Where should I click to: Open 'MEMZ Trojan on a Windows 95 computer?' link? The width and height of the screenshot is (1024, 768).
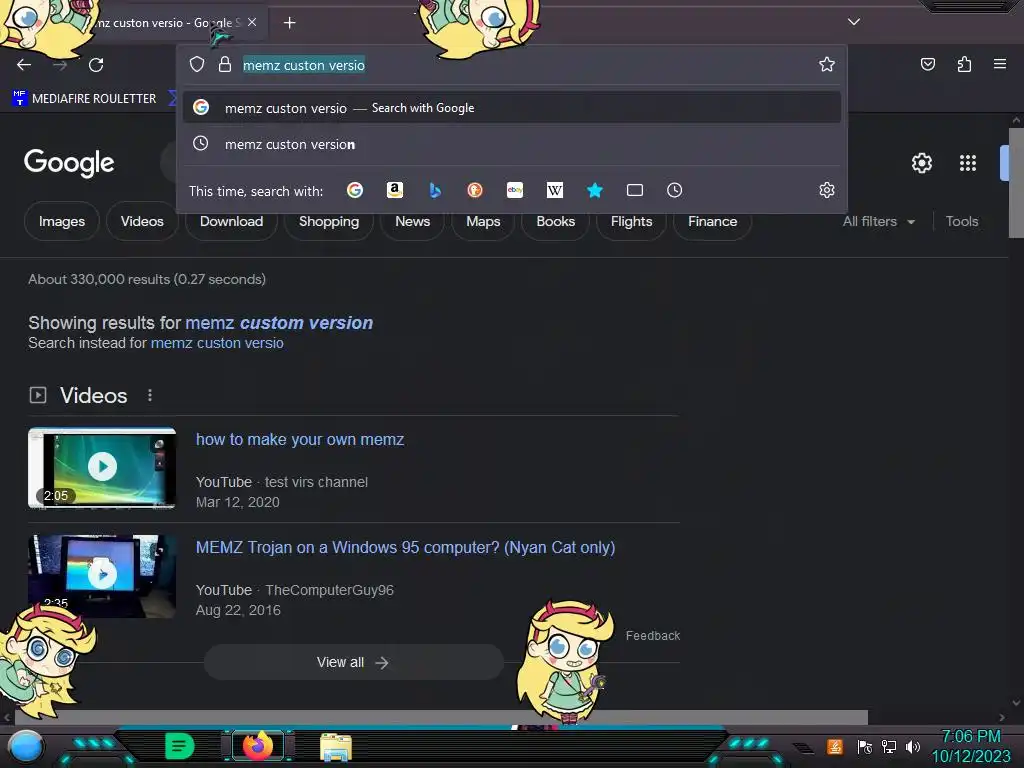(x=406, y=547)
